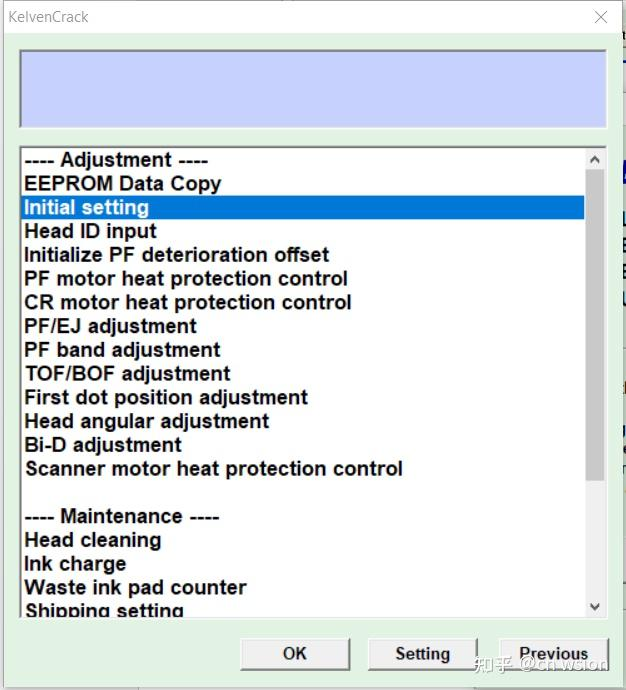626x690 pixels.
Task: Choose First dot position adjustment
Action: (x=165, y=397)
